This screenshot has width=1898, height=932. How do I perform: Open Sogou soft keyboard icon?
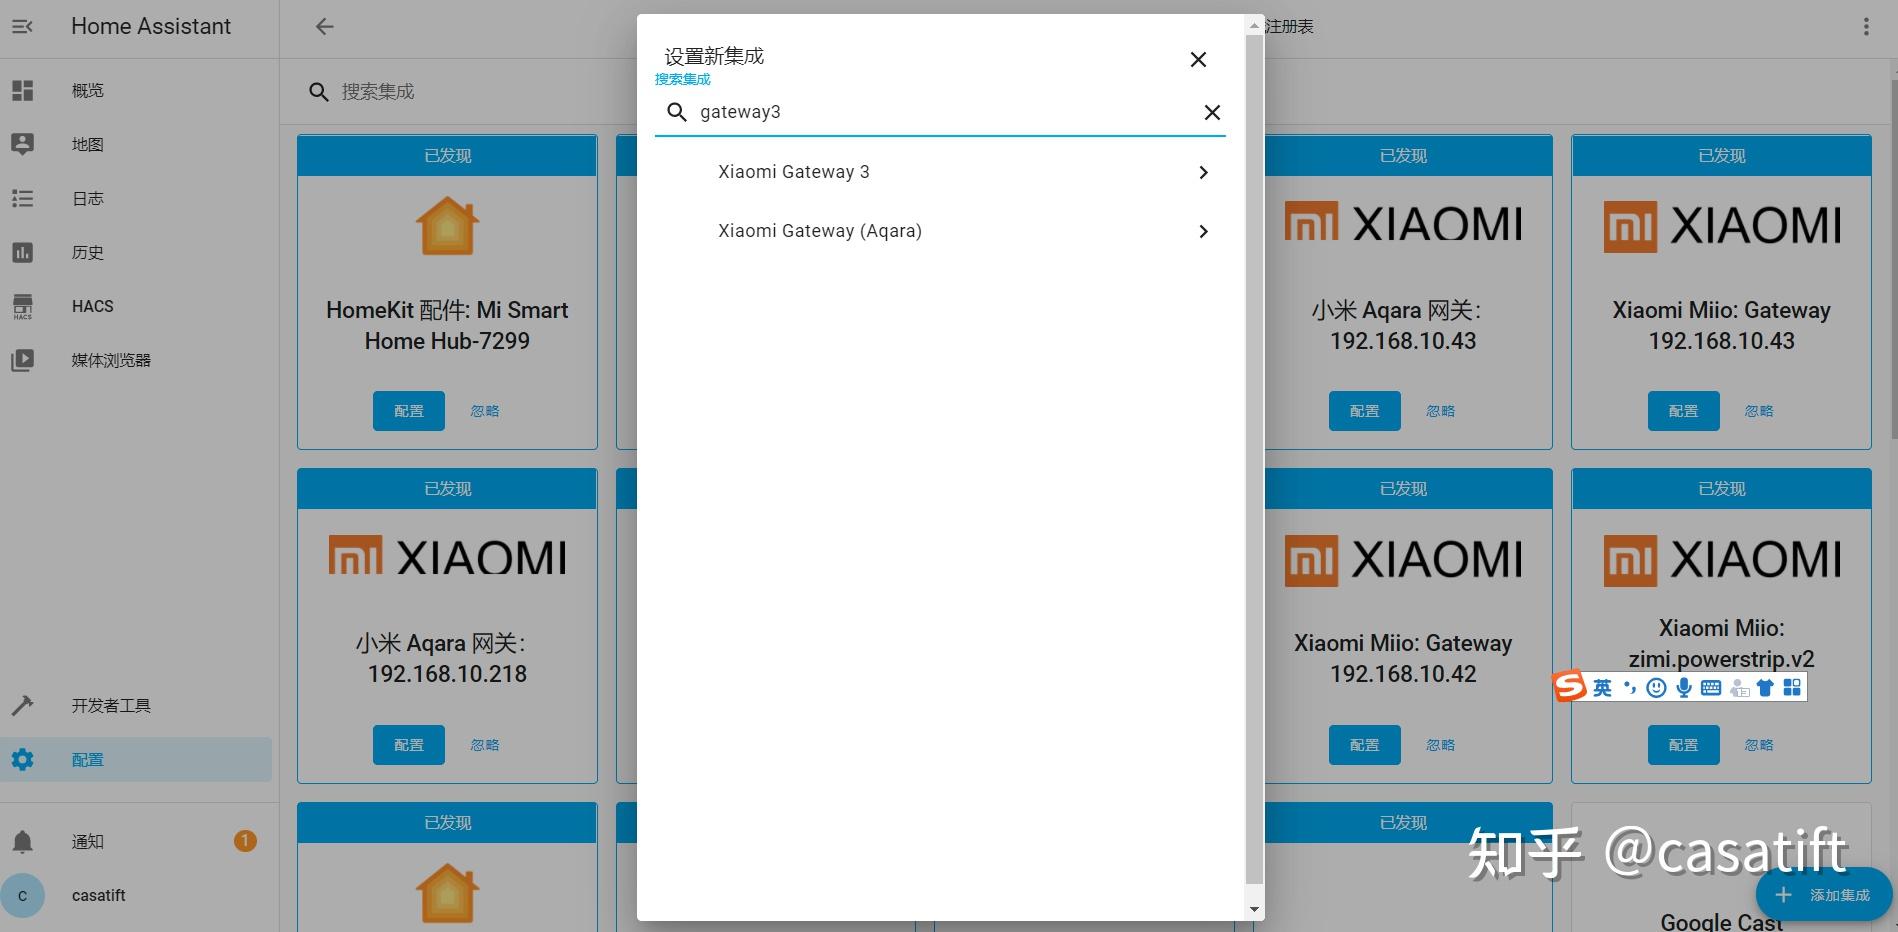tap(1711, 688)
